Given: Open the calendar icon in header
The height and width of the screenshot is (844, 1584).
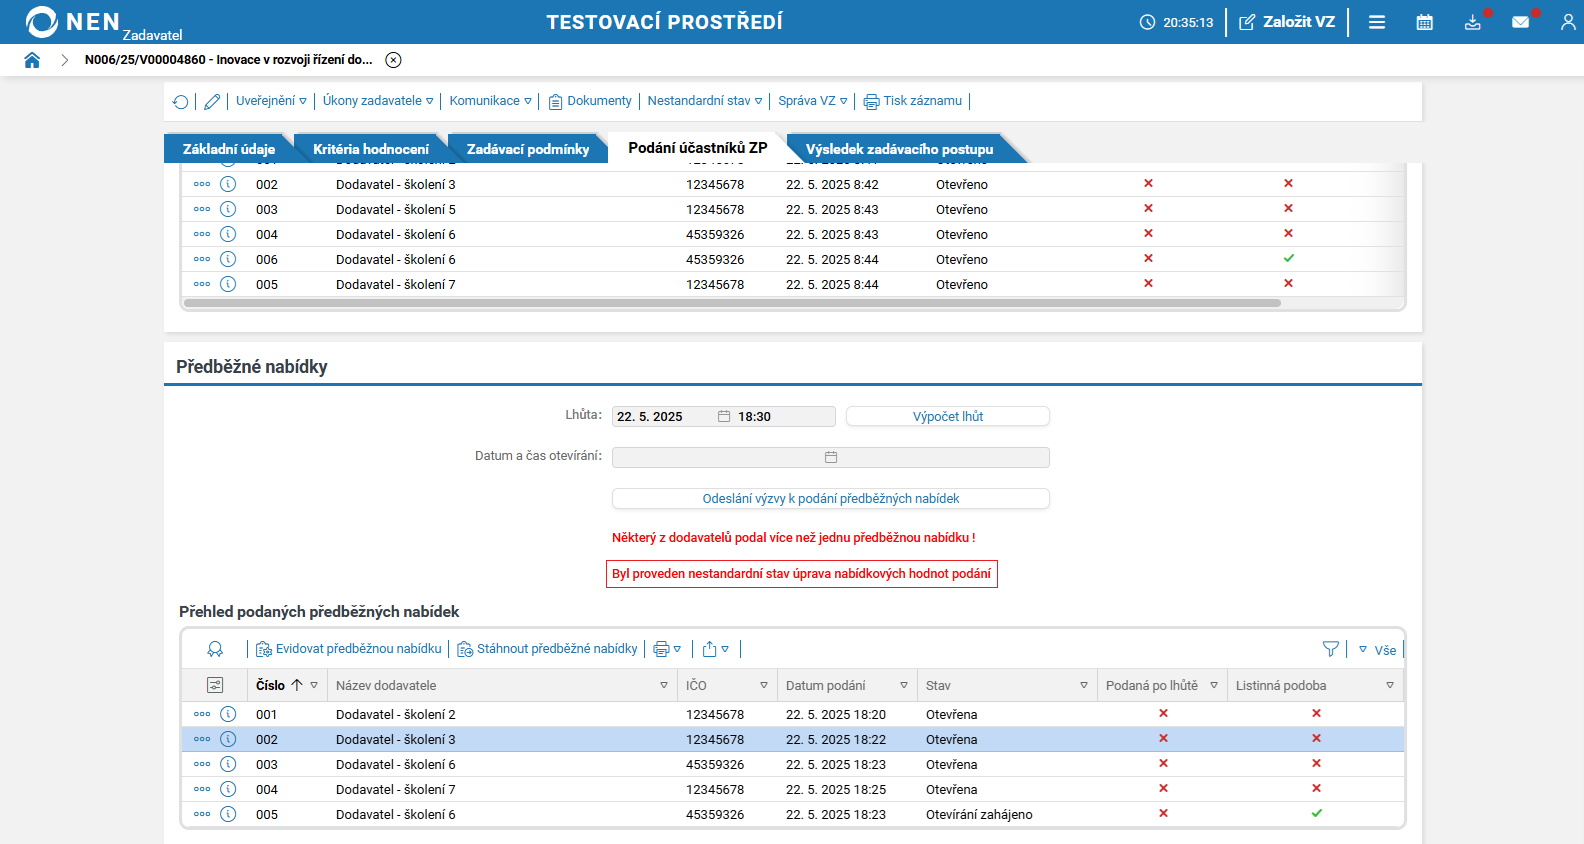Looking at the screenshot, I should (1425, 22).
